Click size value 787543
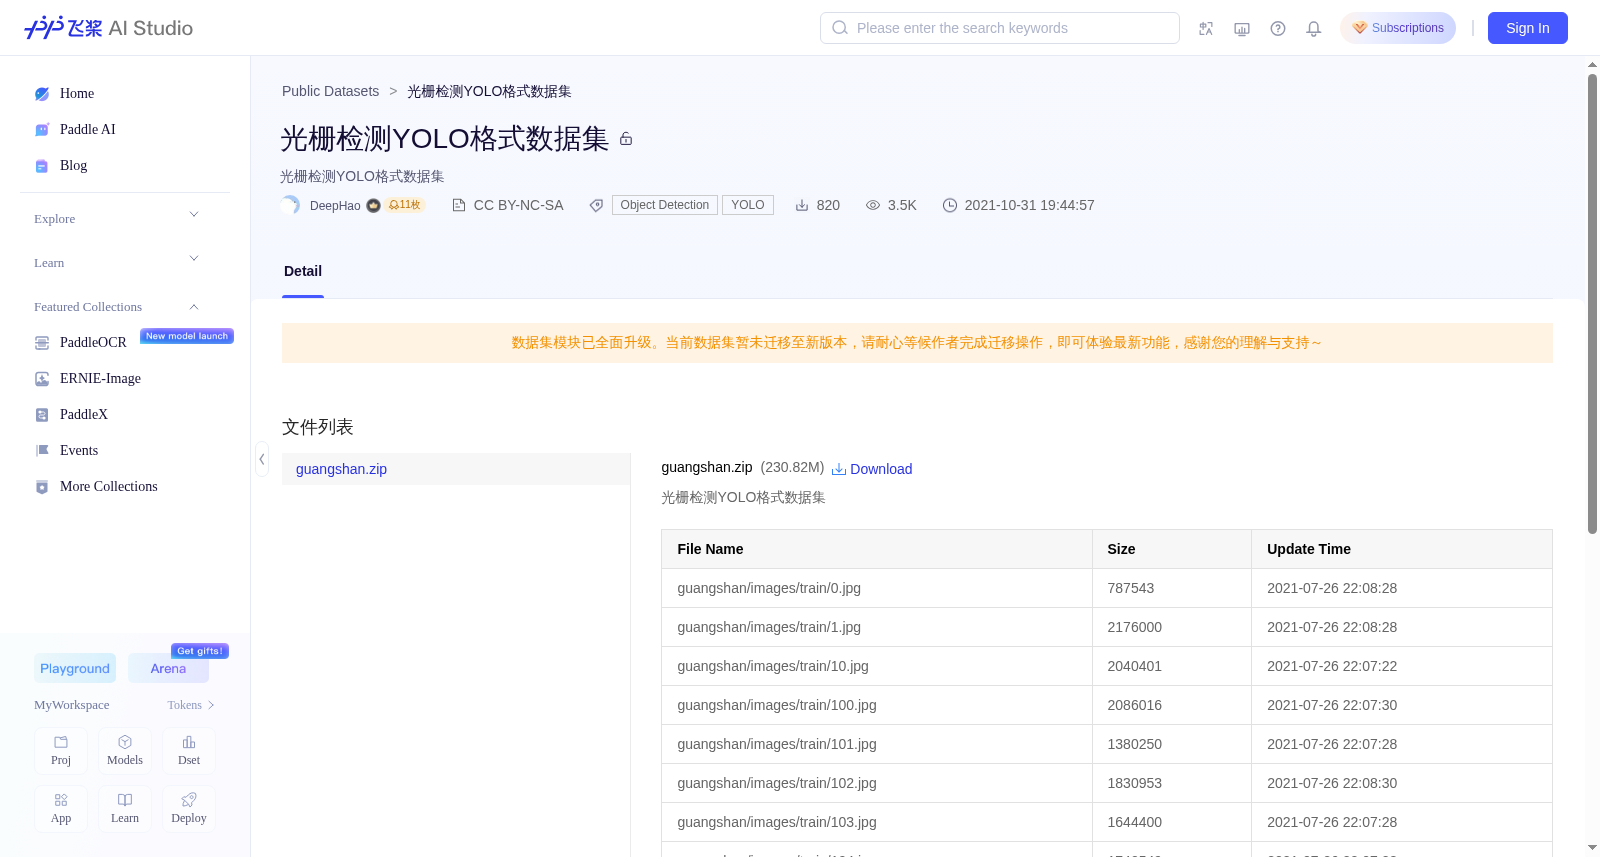Screen dimensions: 1600x857 pyautogui.click(x=1131, y=588)
